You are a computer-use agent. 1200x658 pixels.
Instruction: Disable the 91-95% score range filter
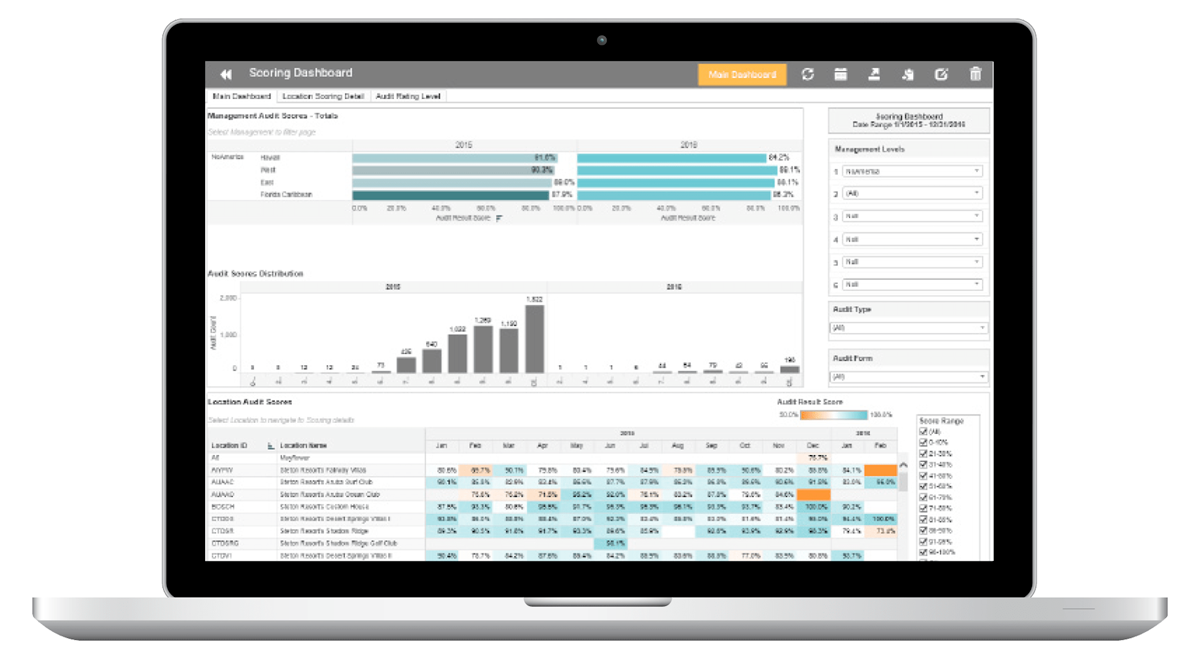tap(922, 540)
